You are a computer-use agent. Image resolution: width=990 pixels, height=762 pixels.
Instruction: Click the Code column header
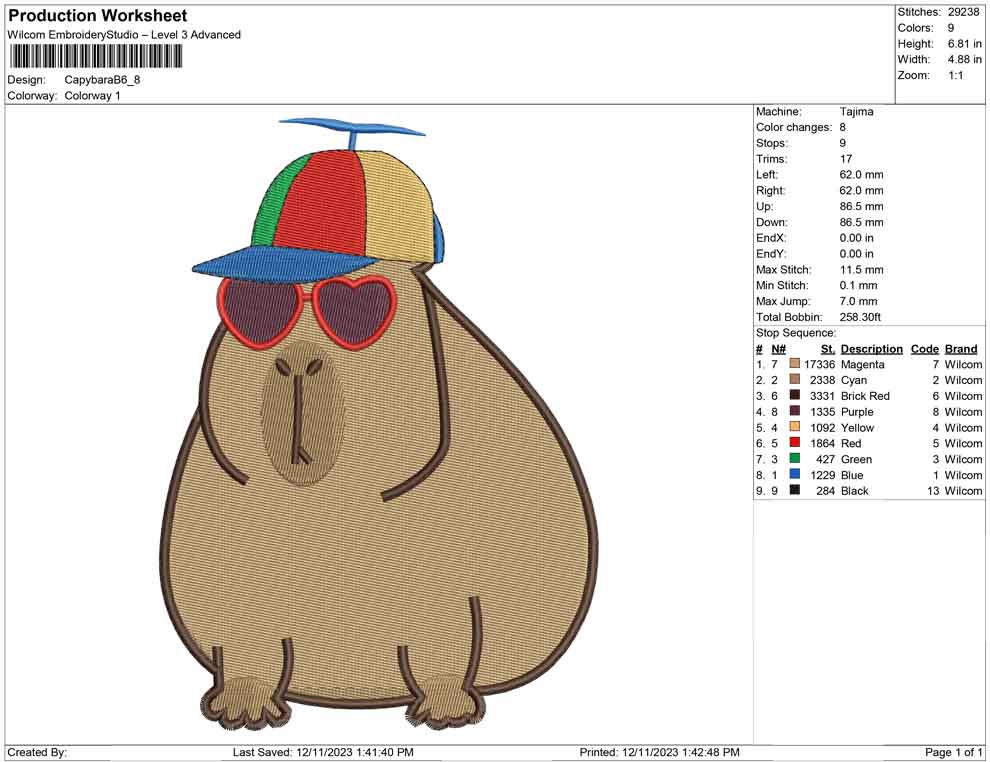point(925,348)
